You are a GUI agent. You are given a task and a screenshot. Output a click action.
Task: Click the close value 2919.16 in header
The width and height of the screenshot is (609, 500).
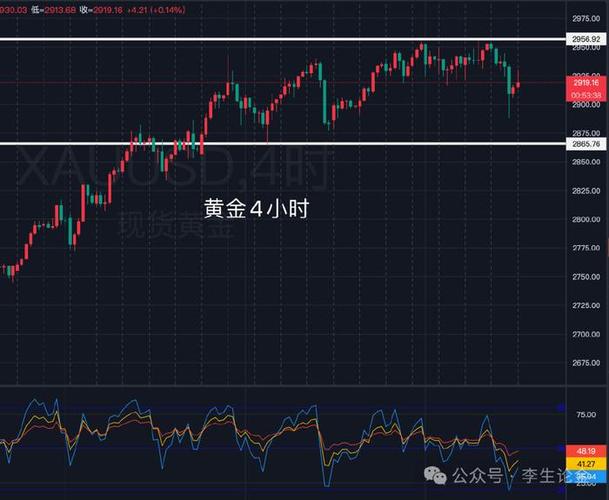(x=108, y=10)
